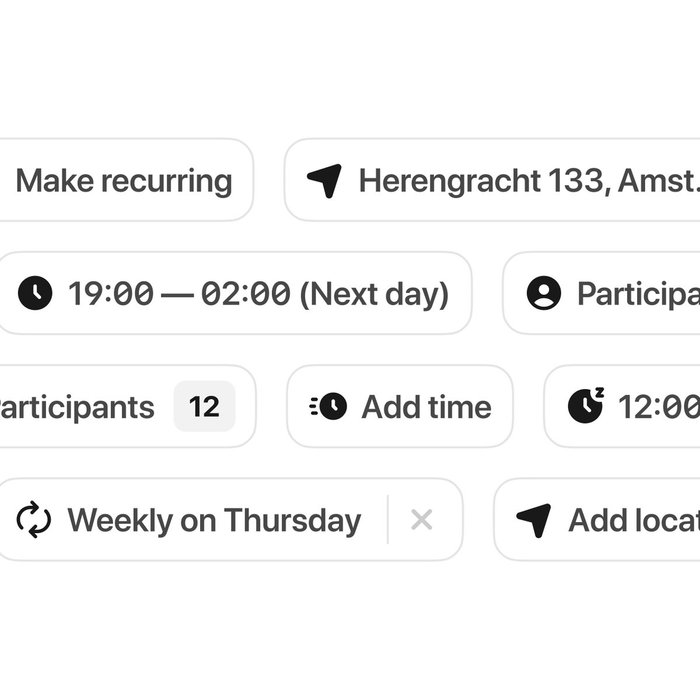Open the Participants label beside the person icon
Viewport: 700px width, 700px height.
point(638,294)
